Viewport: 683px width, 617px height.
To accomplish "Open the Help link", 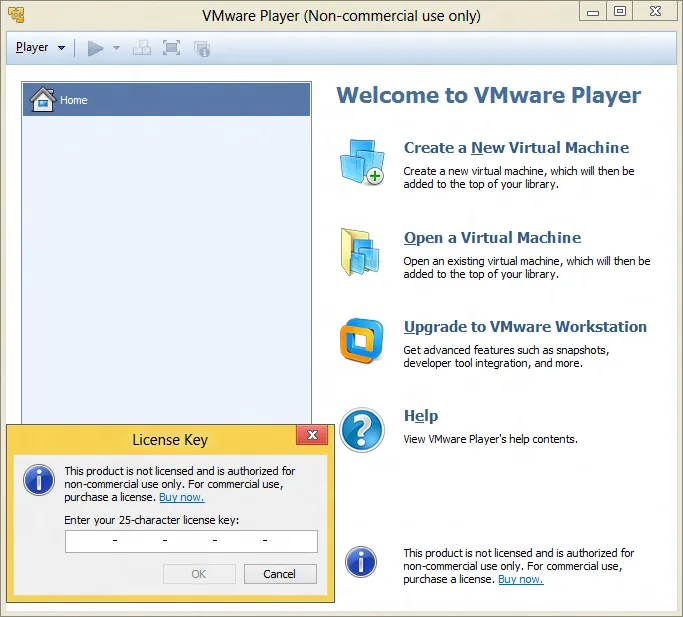I will point(421,416).
